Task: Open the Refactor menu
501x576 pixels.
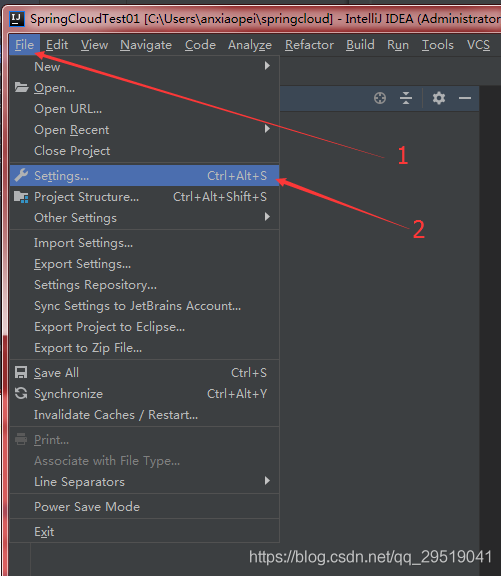Action: [309, 45]
